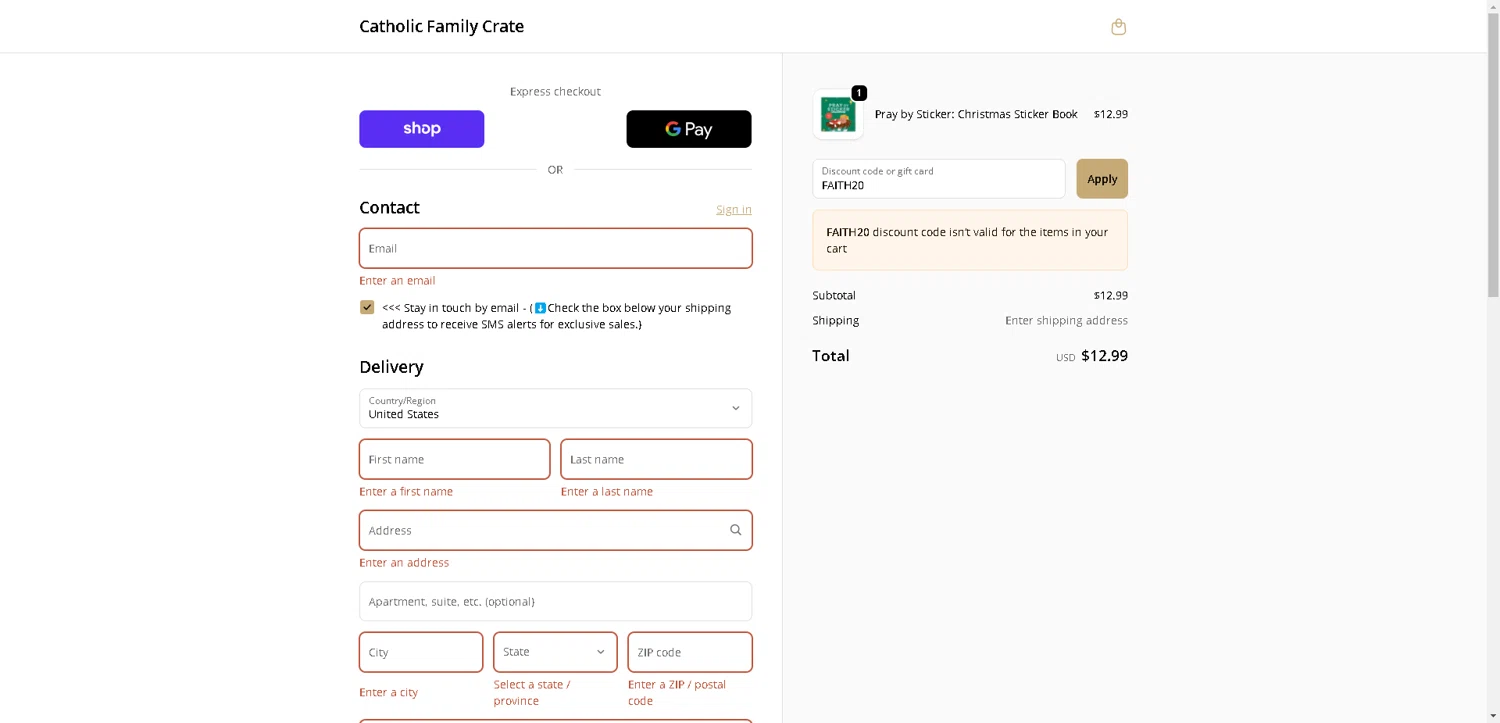Click the address search magnifier icon
Viewport: 1500px width, 723px height.
(x=735, y=530)
